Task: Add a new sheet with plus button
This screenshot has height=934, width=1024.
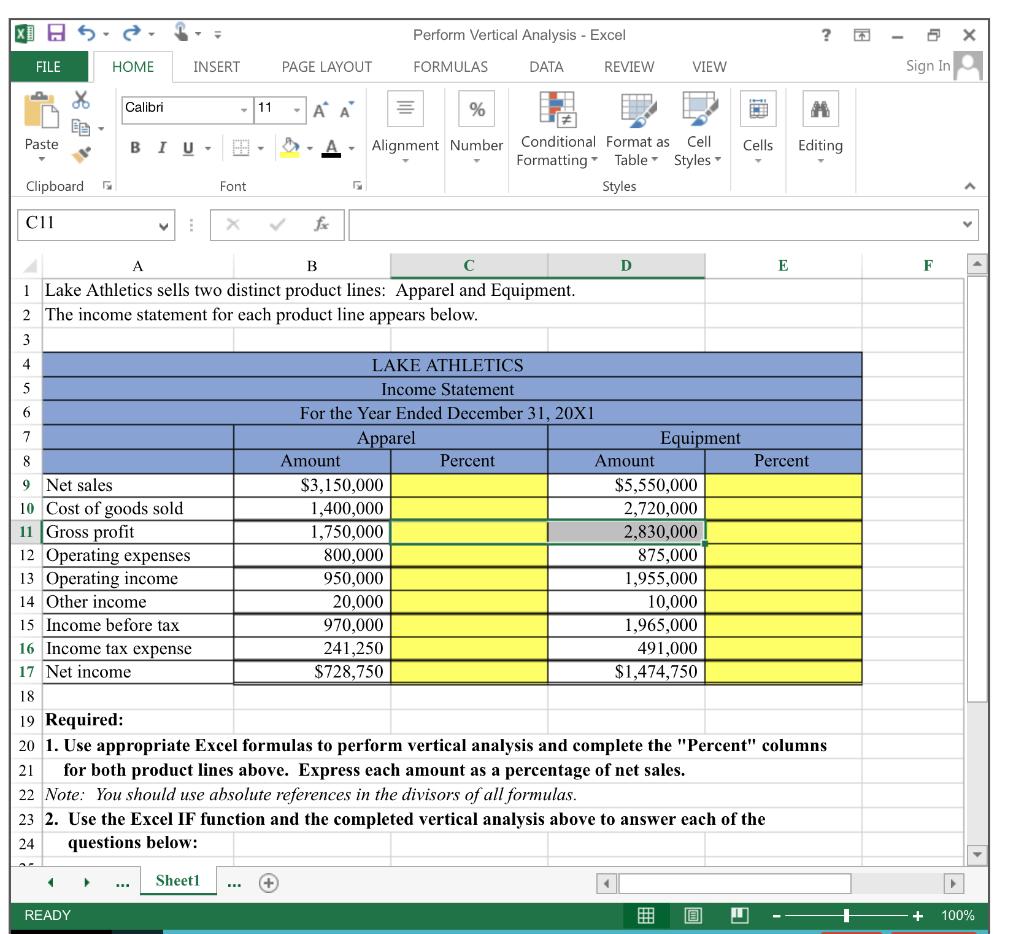Action: [x=268, y=883]
